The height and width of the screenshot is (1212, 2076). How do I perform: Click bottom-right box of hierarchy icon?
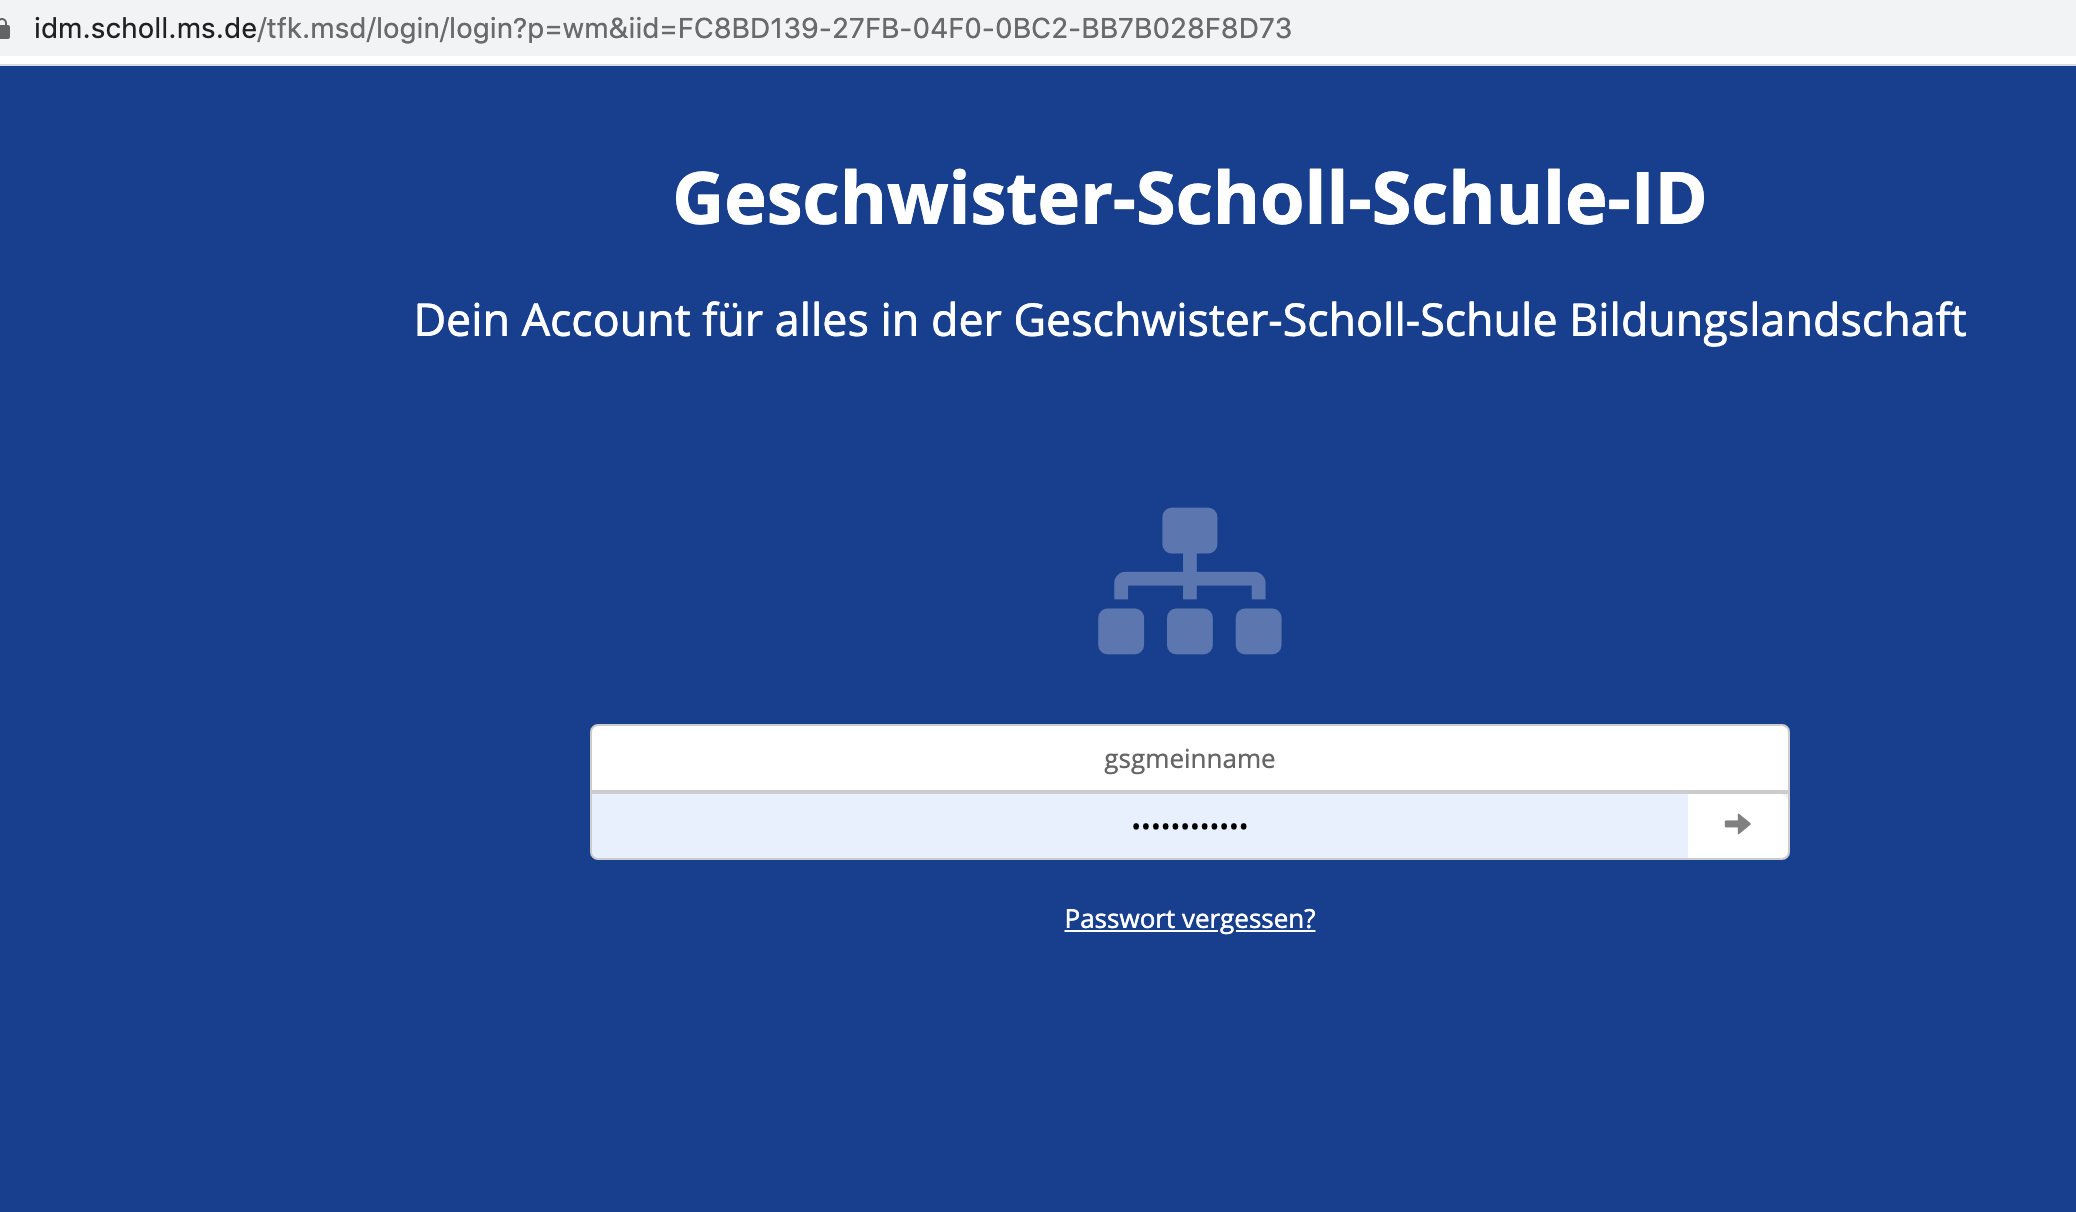tap(1258, 631)
